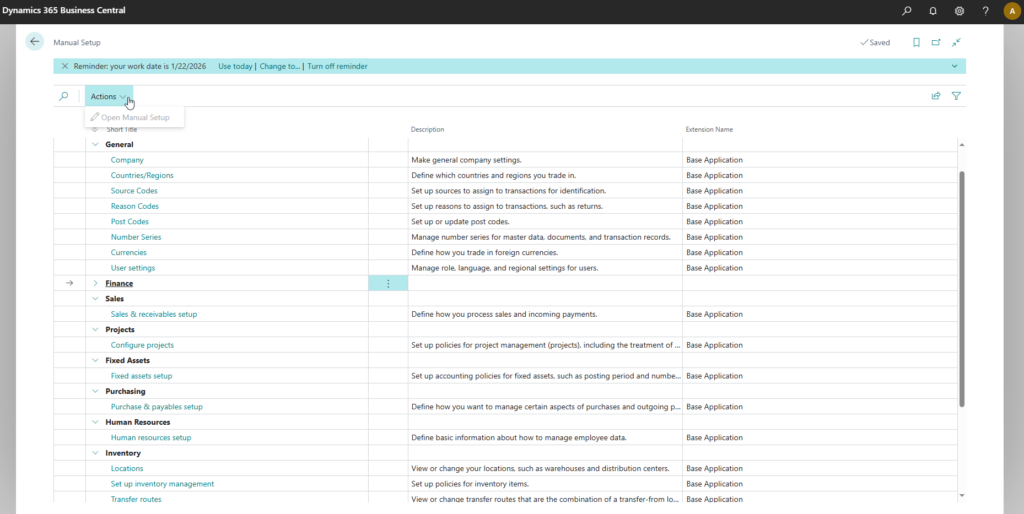Go back using the back arrow

tap(35, 41)
